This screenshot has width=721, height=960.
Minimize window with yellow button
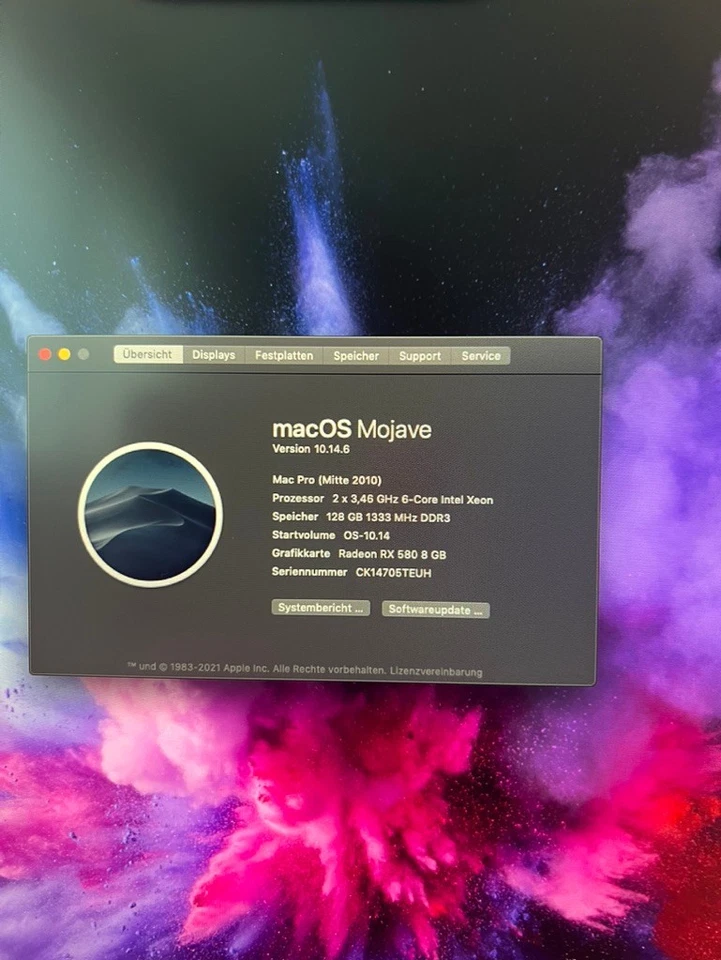64,354
